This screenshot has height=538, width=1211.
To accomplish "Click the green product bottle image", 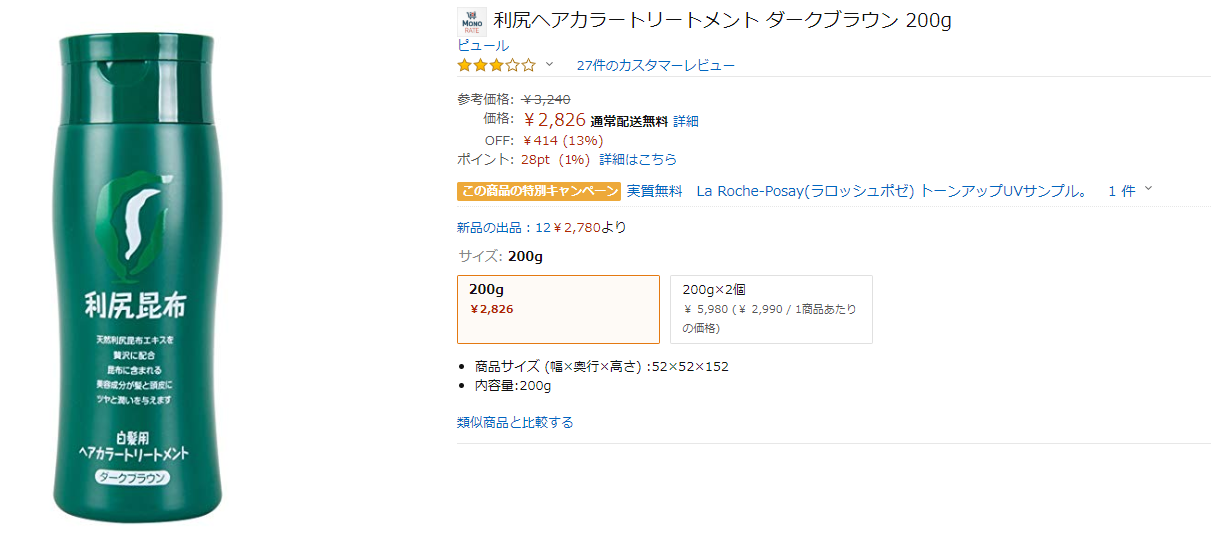I will tap(137, 280).
